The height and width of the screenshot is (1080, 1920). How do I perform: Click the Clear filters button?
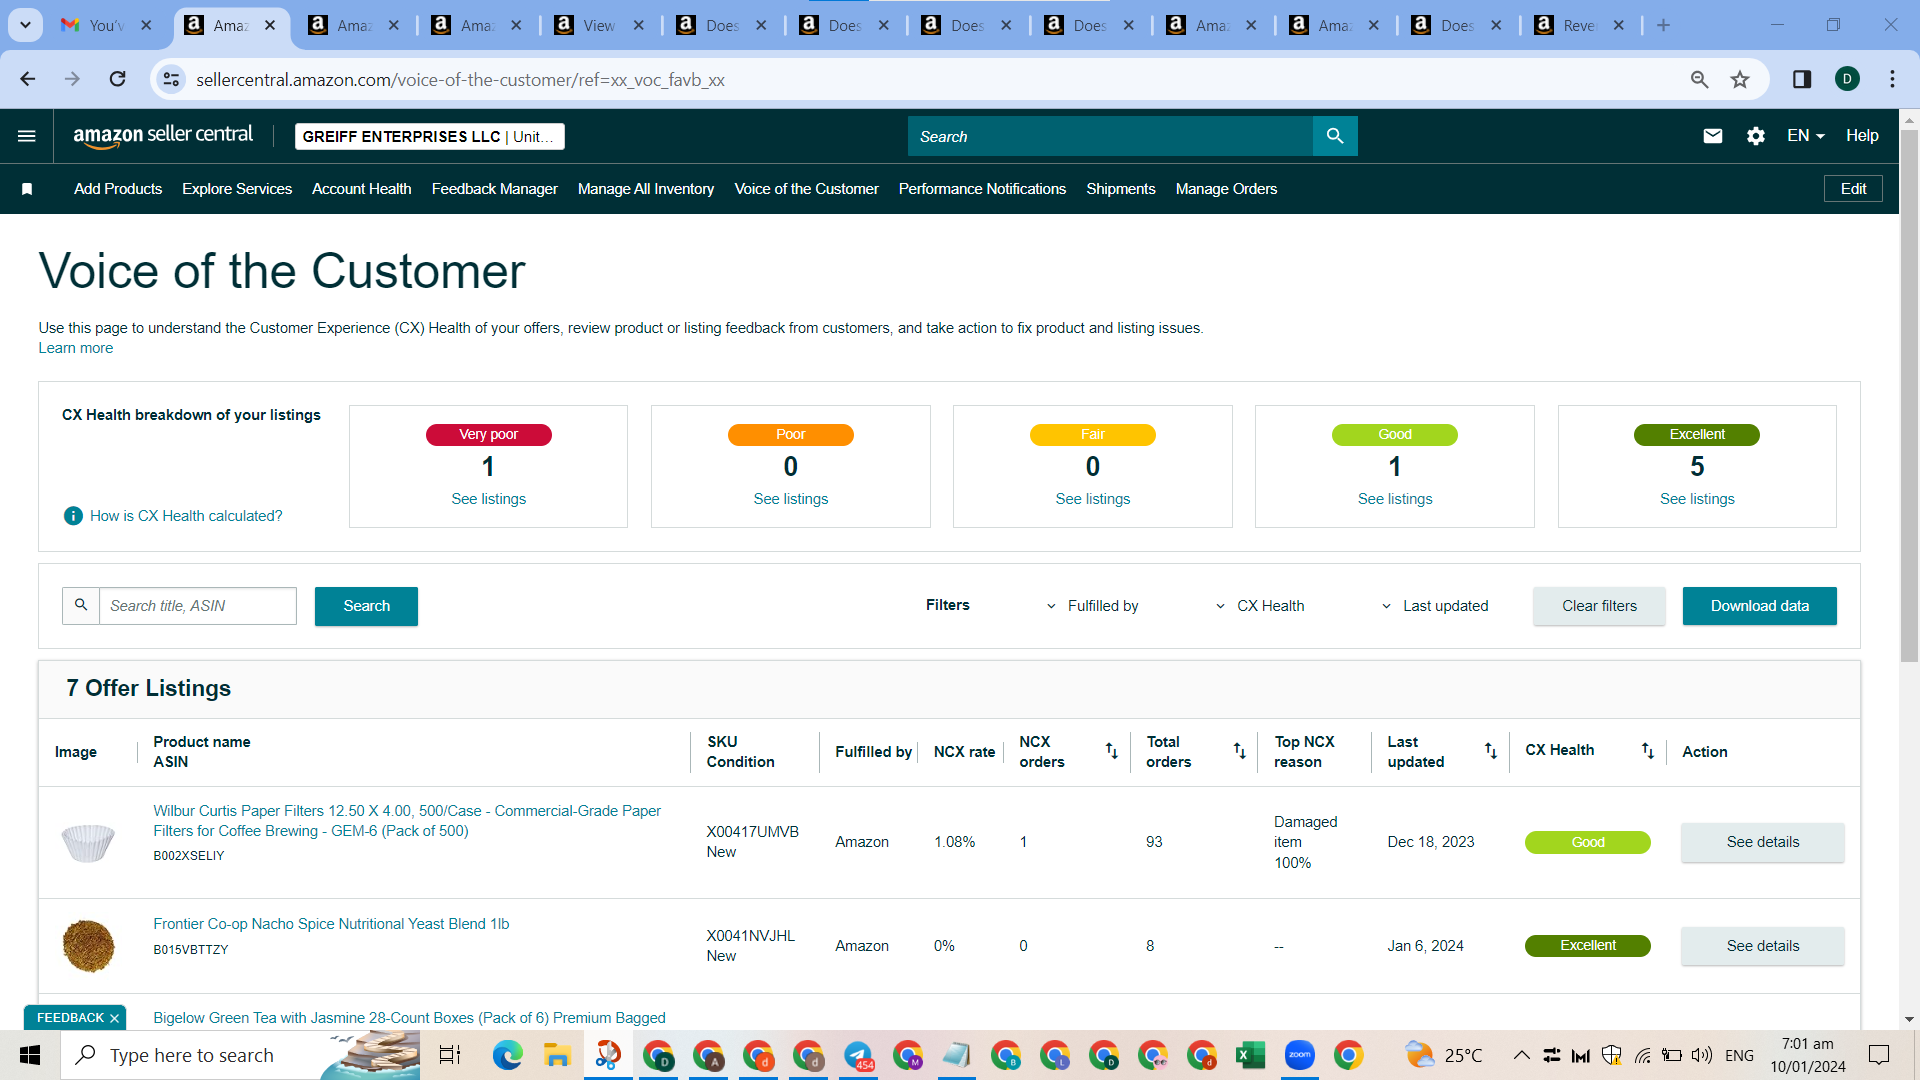click(x=1600, y=606)
